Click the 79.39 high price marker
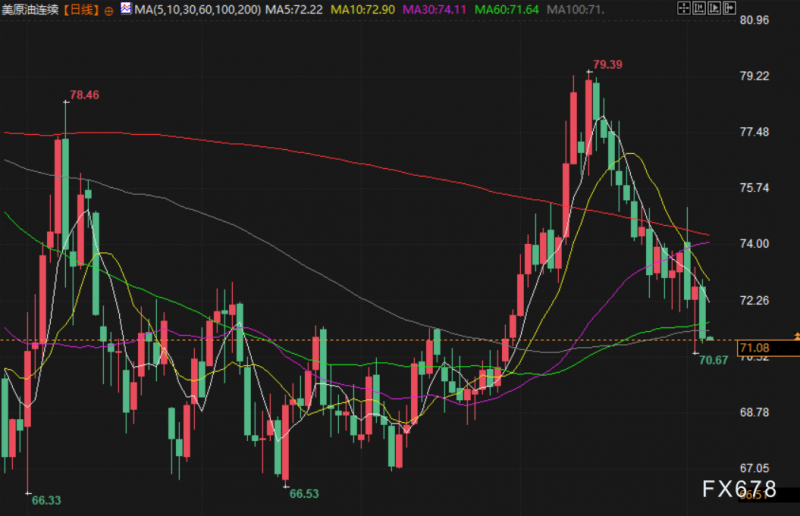The width and height of the screenshot is (800, 516). click(x=607, y=65)
